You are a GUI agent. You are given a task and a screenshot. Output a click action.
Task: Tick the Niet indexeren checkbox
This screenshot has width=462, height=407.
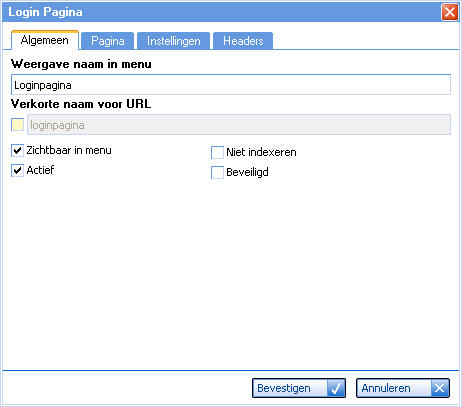217,152
